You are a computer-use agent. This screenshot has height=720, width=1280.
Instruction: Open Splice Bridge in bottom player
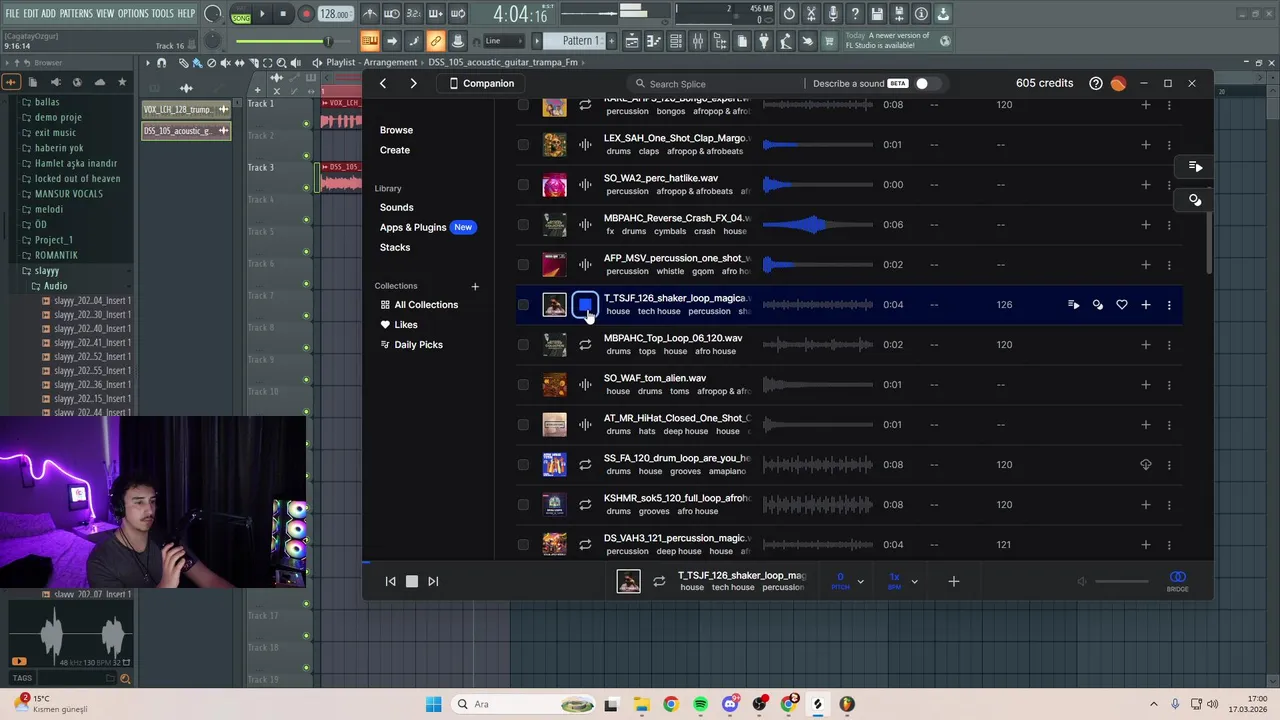[1178, 581]
